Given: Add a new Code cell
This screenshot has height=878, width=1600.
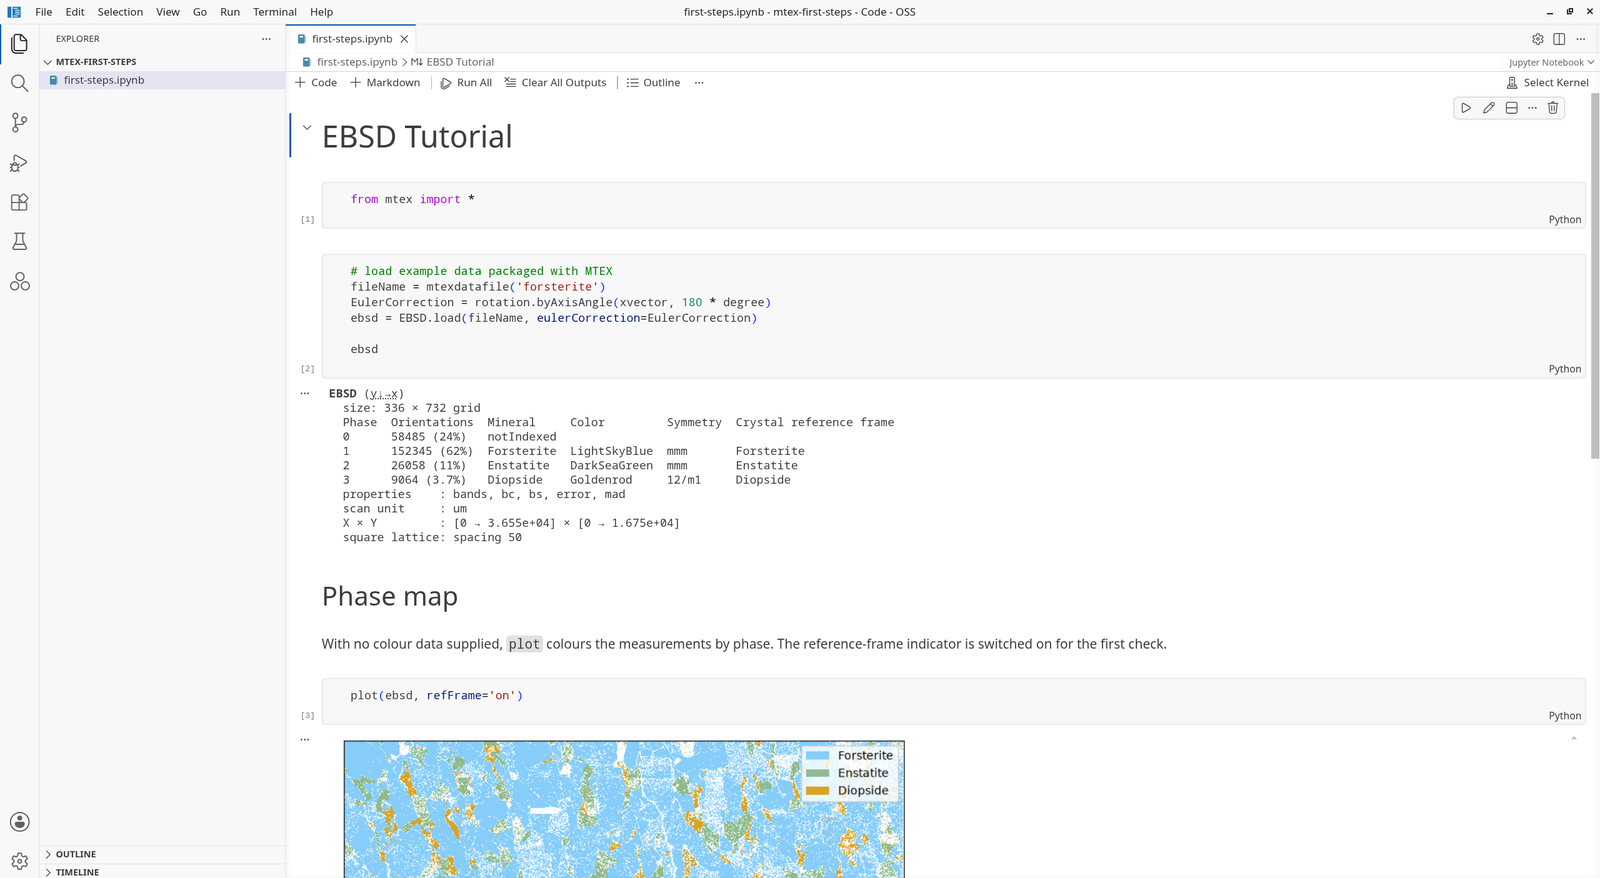Looking at the screenshot, I should pos(316,83).
